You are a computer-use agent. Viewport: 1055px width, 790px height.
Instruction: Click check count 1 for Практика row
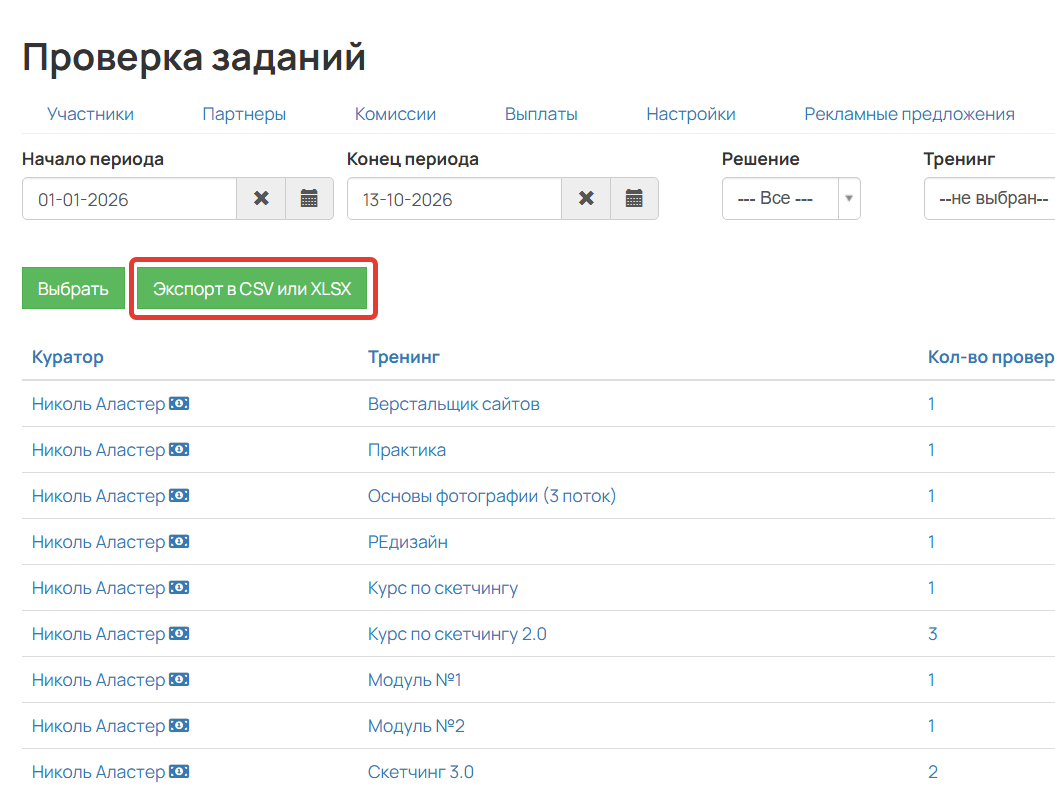(931, 450)
